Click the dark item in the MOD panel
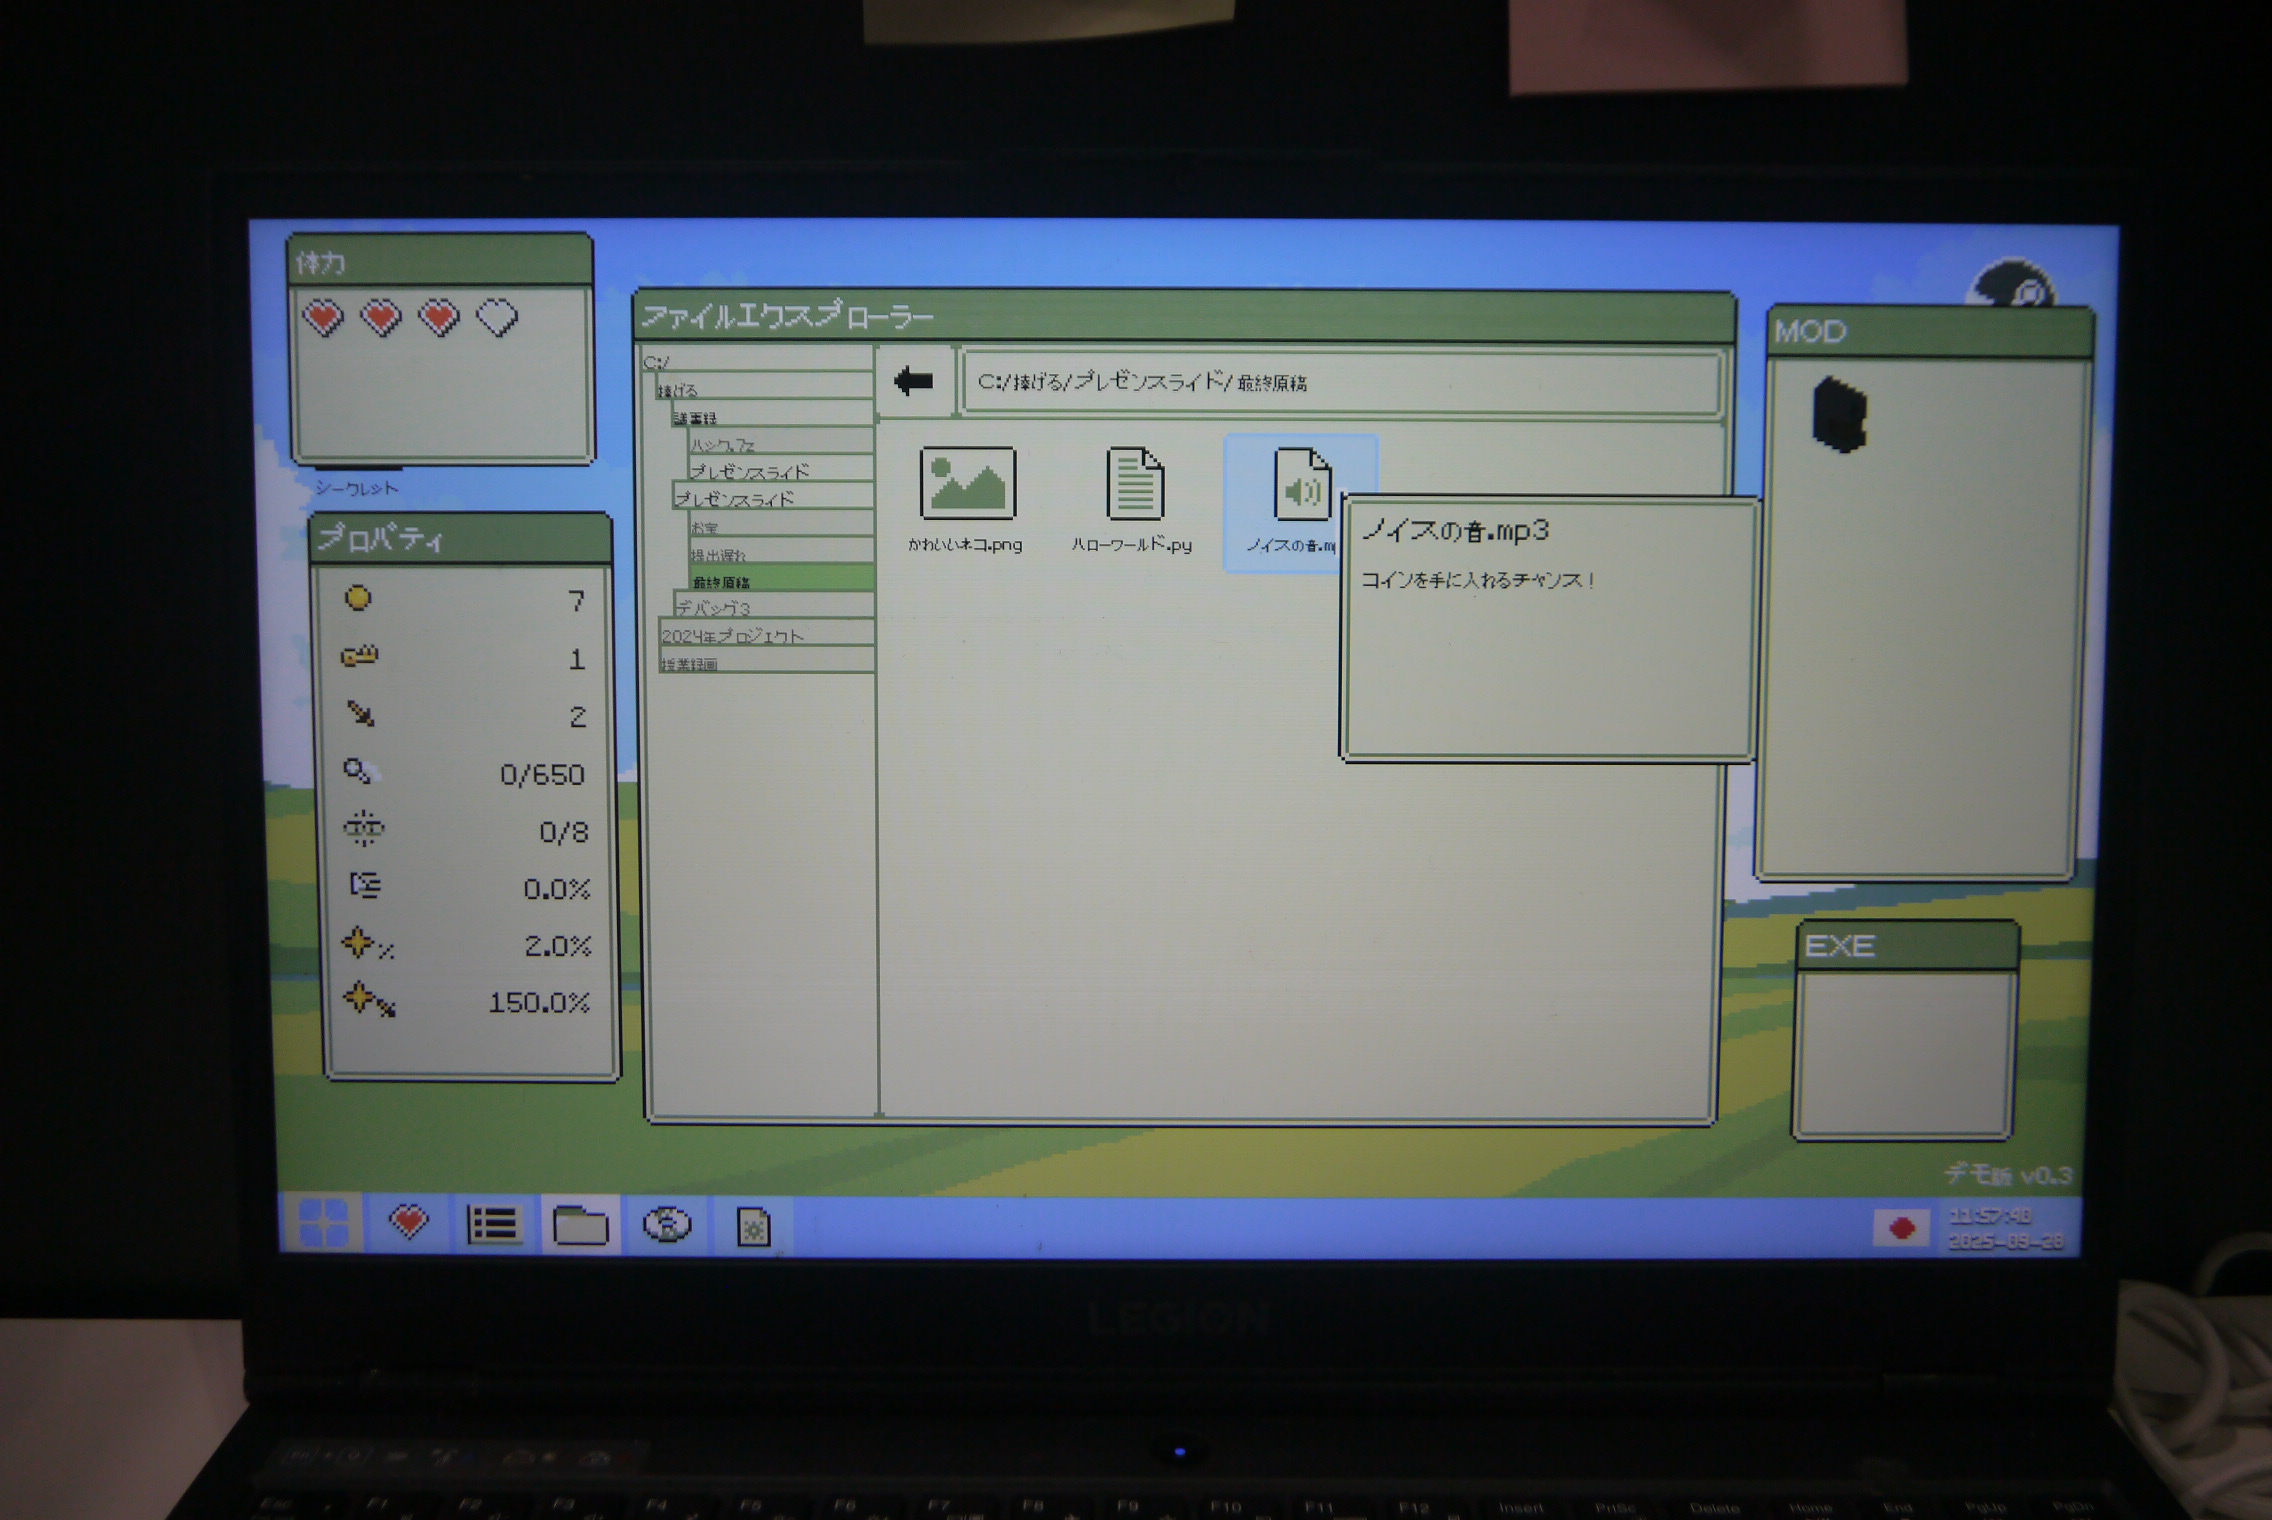The height and width of the screenshot is (1520, 2272). [1839, 414]
